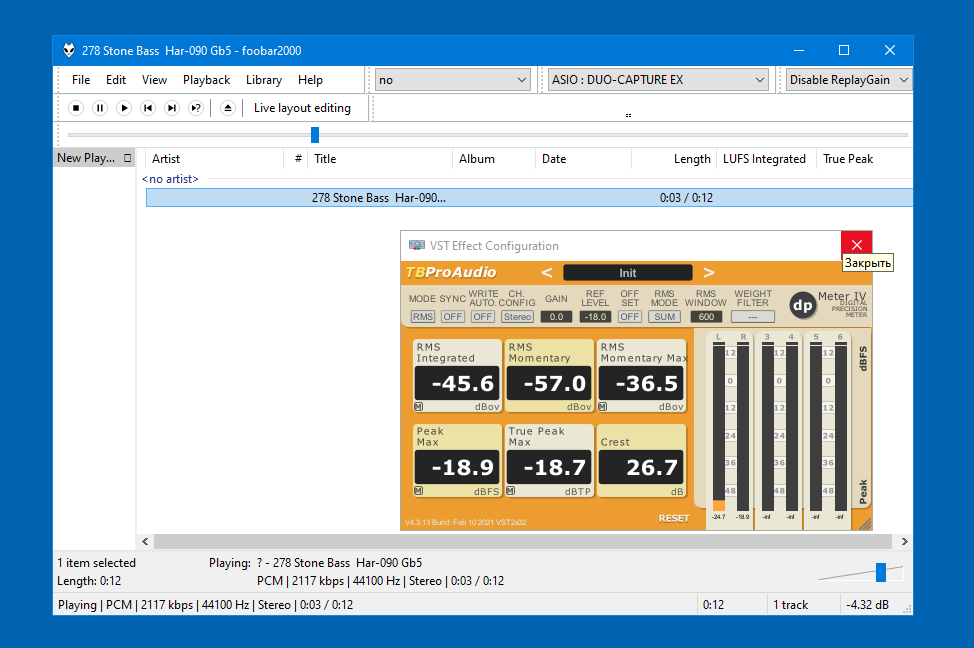This screenshot has width=974, height=648.
Task: Open the Library menu
Action: pyautogui.click(x=263, y=80)
